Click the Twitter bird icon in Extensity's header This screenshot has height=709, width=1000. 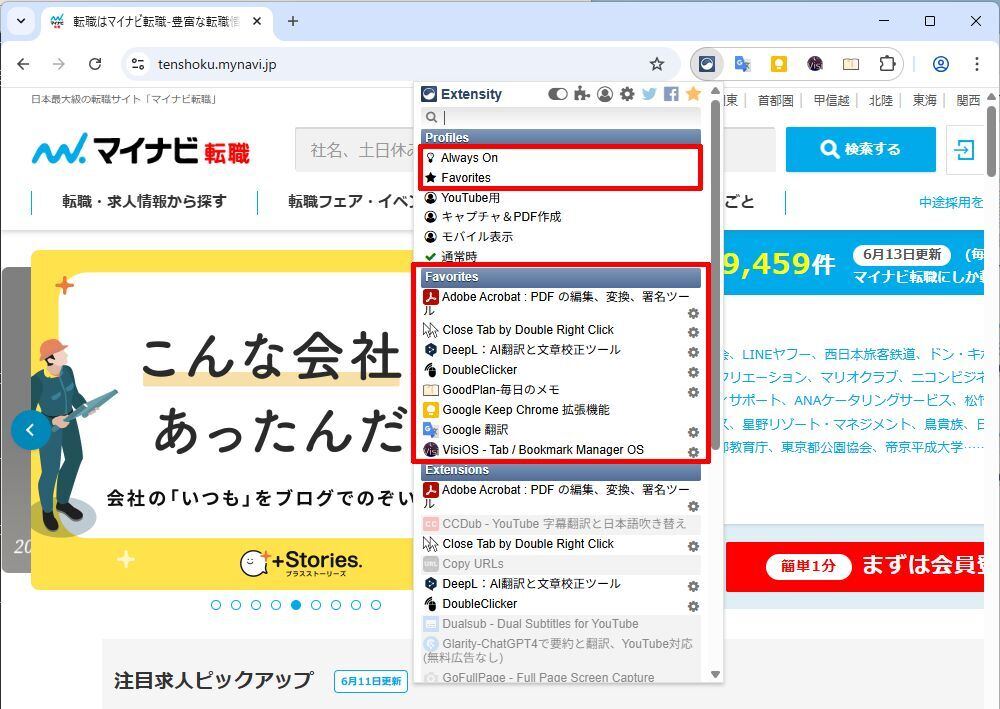pyautogui.click(x=649, y=94)
